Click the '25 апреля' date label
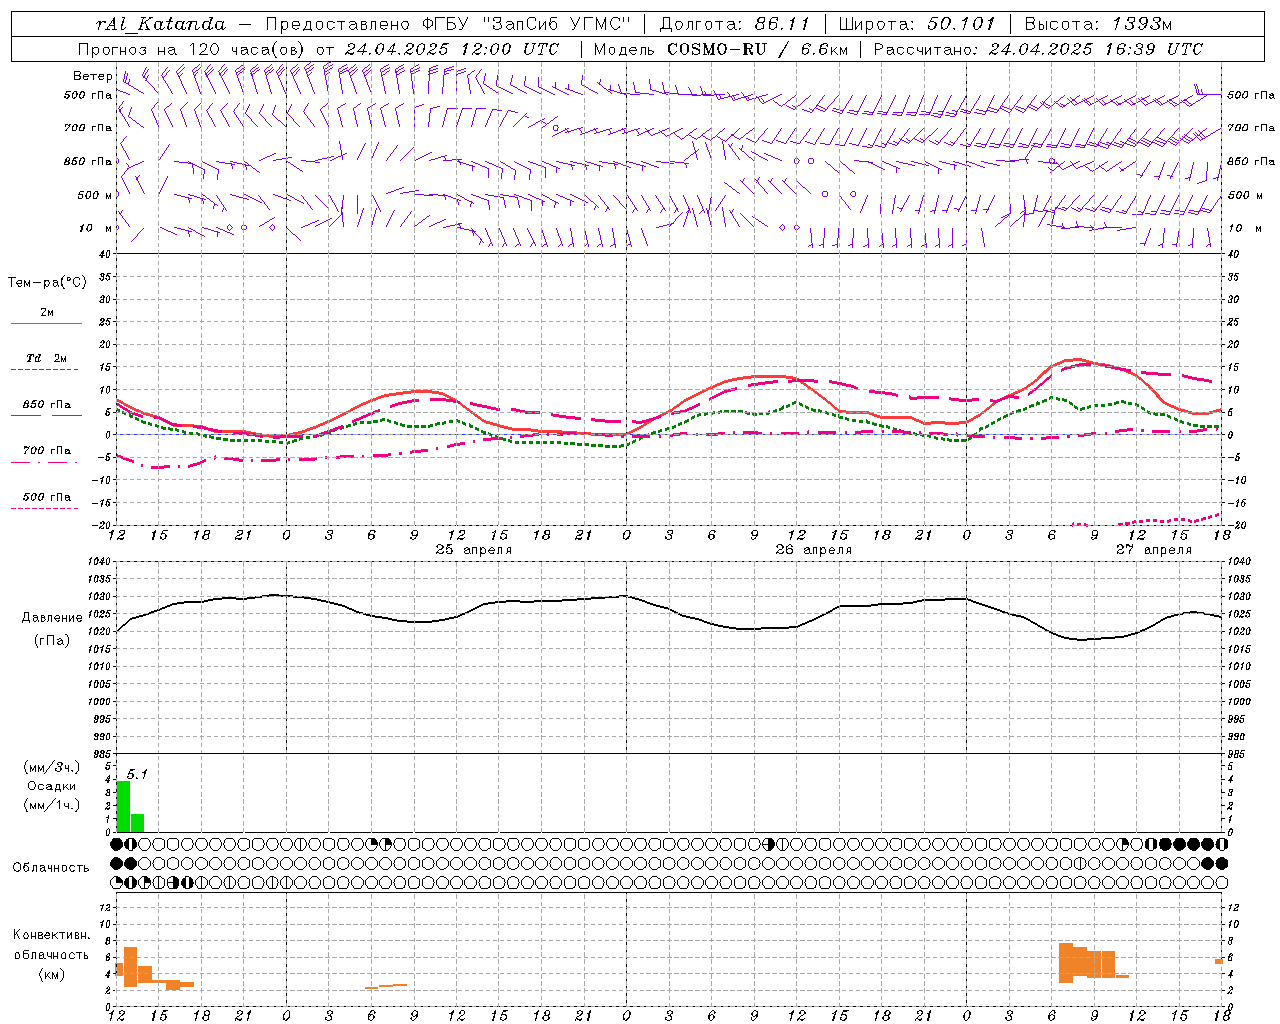Screen dimensions: 1280x1024 [474, 550]
